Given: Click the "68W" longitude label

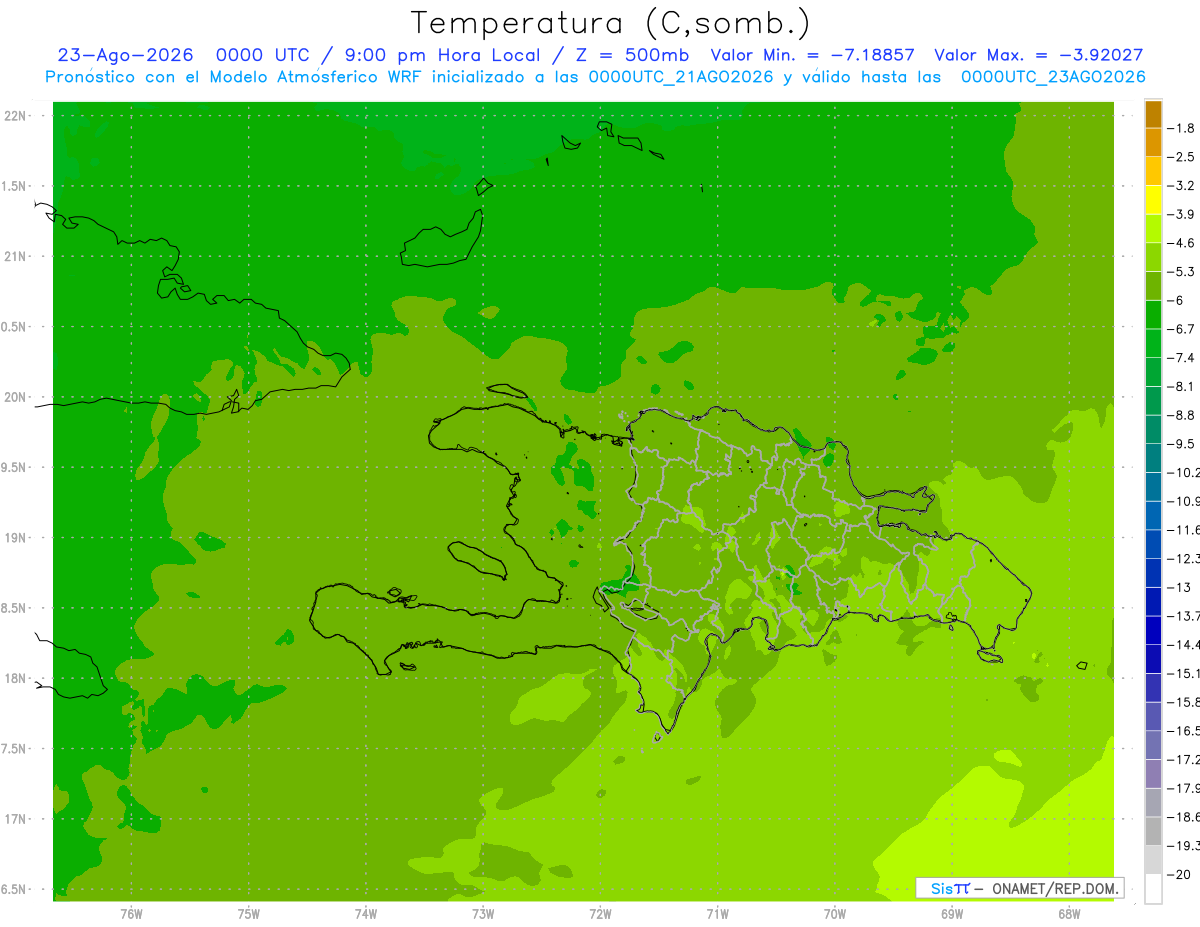Looking at the screenshot, I should click(x=1069, y=914).
